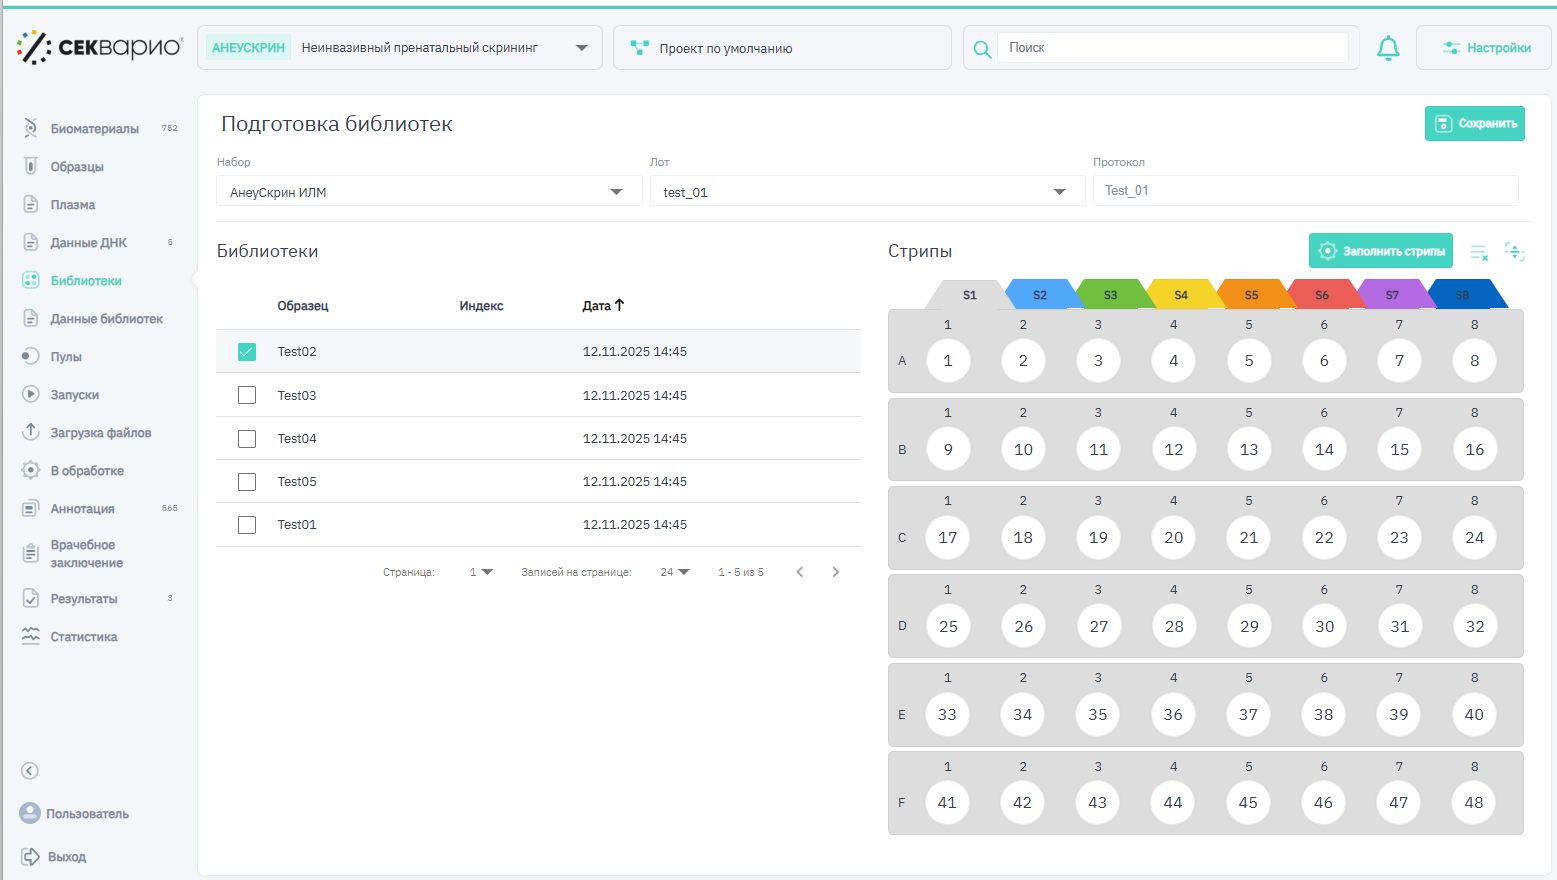Pick the purple S7 strip color tab
The width and height of the screenshot is (1557, 880).
pyautogui.click(x=1392, y=295)
